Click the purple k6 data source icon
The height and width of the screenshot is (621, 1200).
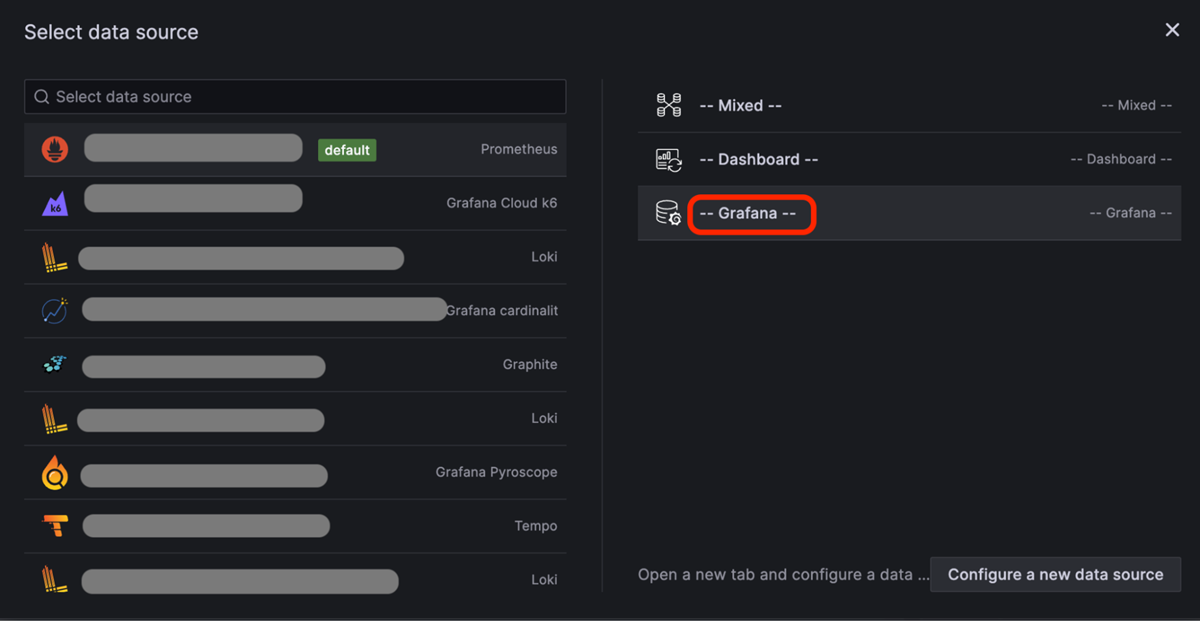55,204
